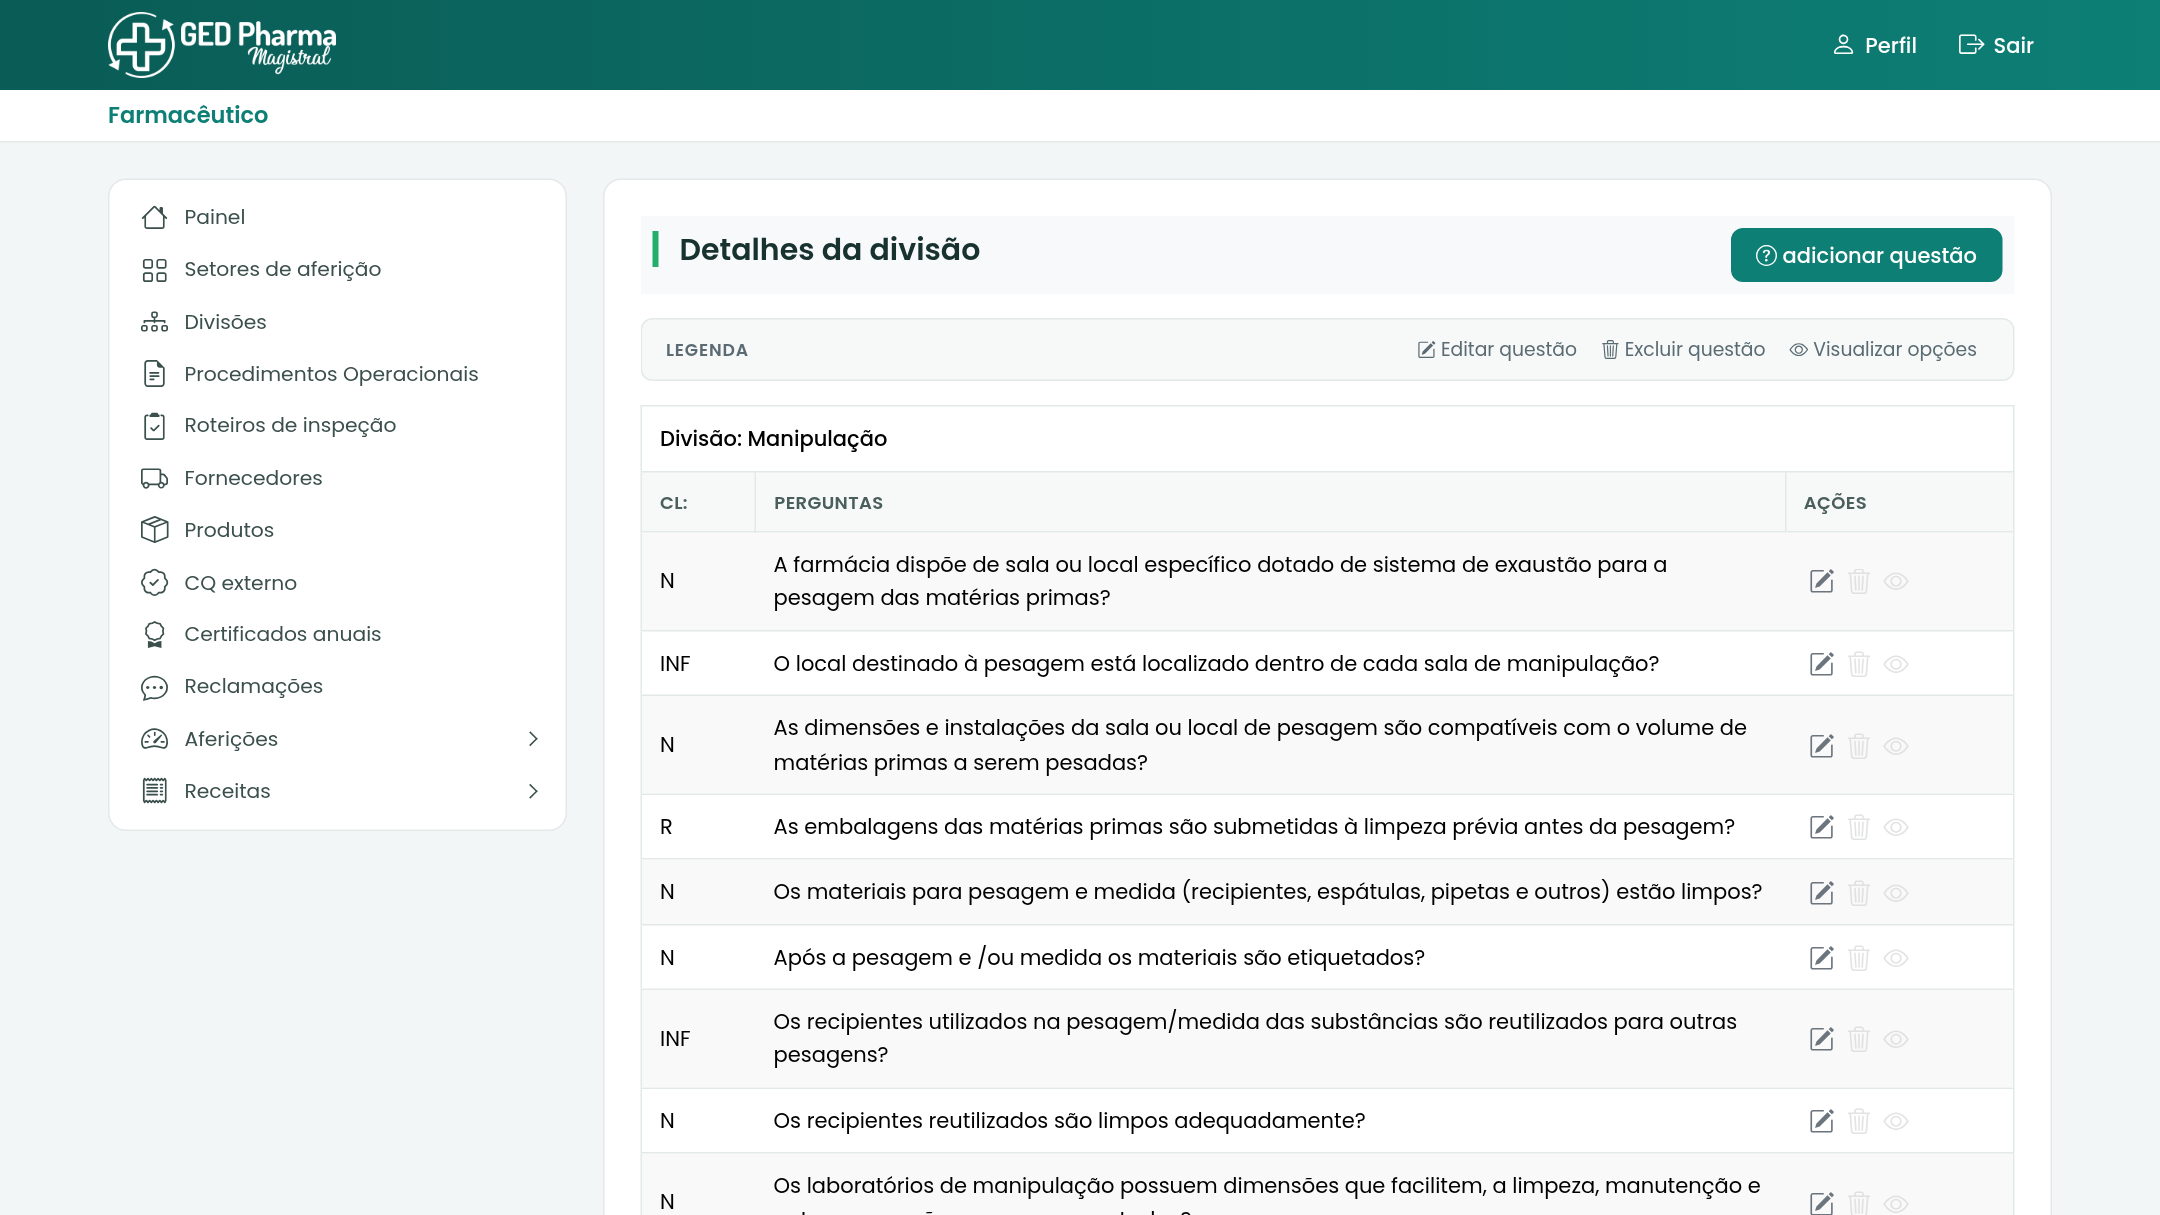This screenshot has height=1215, width=2160.
Task: Click the Divisão: Manipulação title
Action: [773, 439]
